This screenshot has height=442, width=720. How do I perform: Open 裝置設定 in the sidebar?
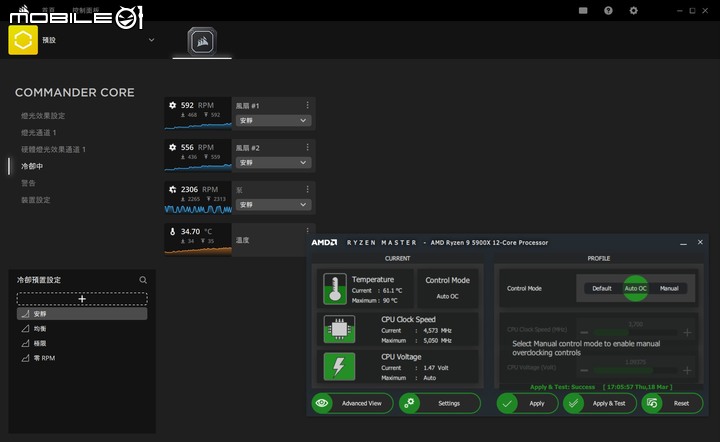click(35, 200)
